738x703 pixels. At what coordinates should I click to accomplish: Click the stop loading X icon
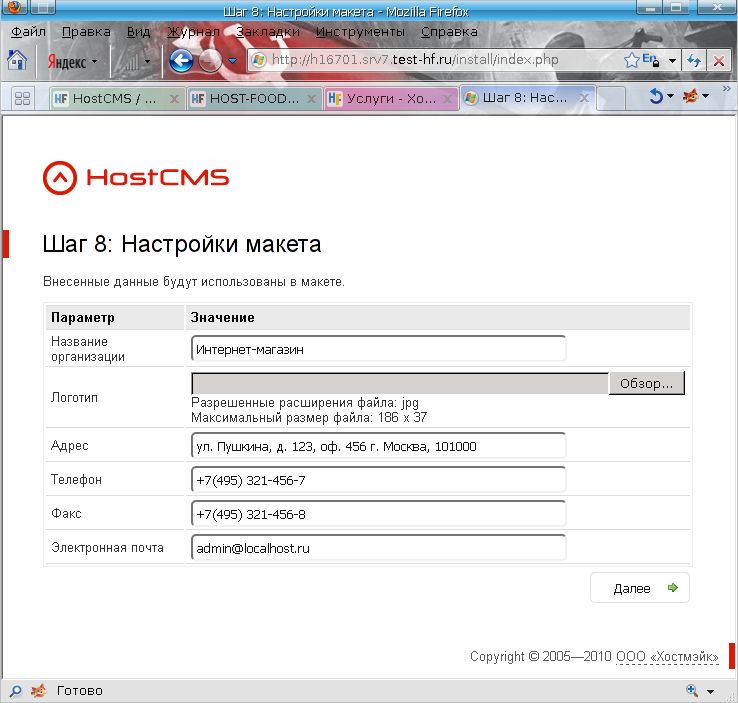click(x=718, y=60)
